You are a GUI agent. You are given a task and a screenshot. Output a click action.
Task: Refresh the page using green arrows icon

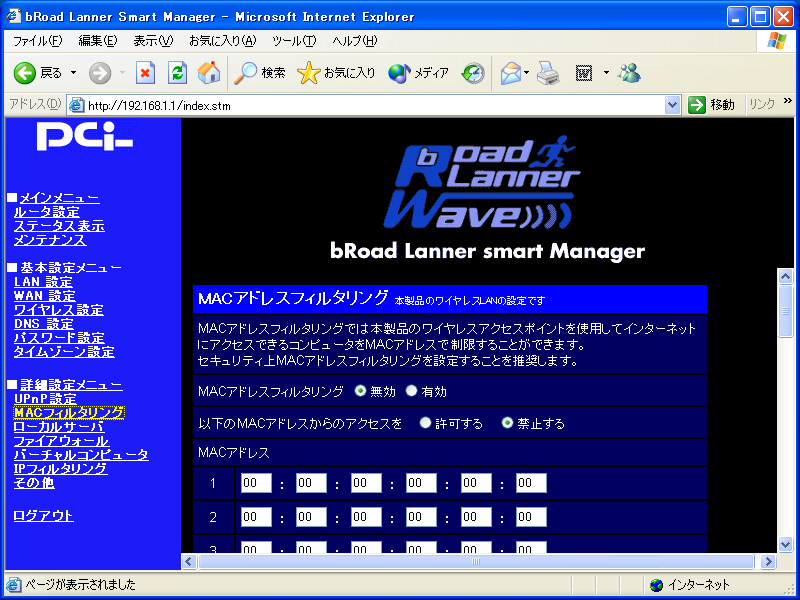click(177, 73)
